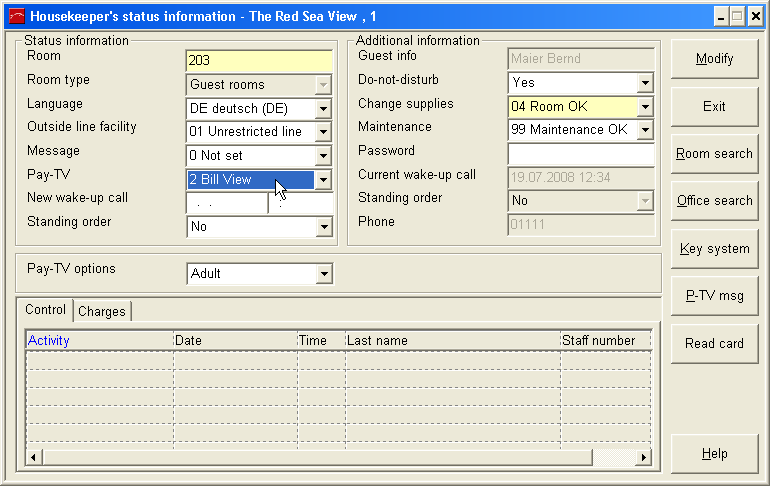Select the Control tab
Viewport: 770px width, 486px height.
[x=46, y=311]
